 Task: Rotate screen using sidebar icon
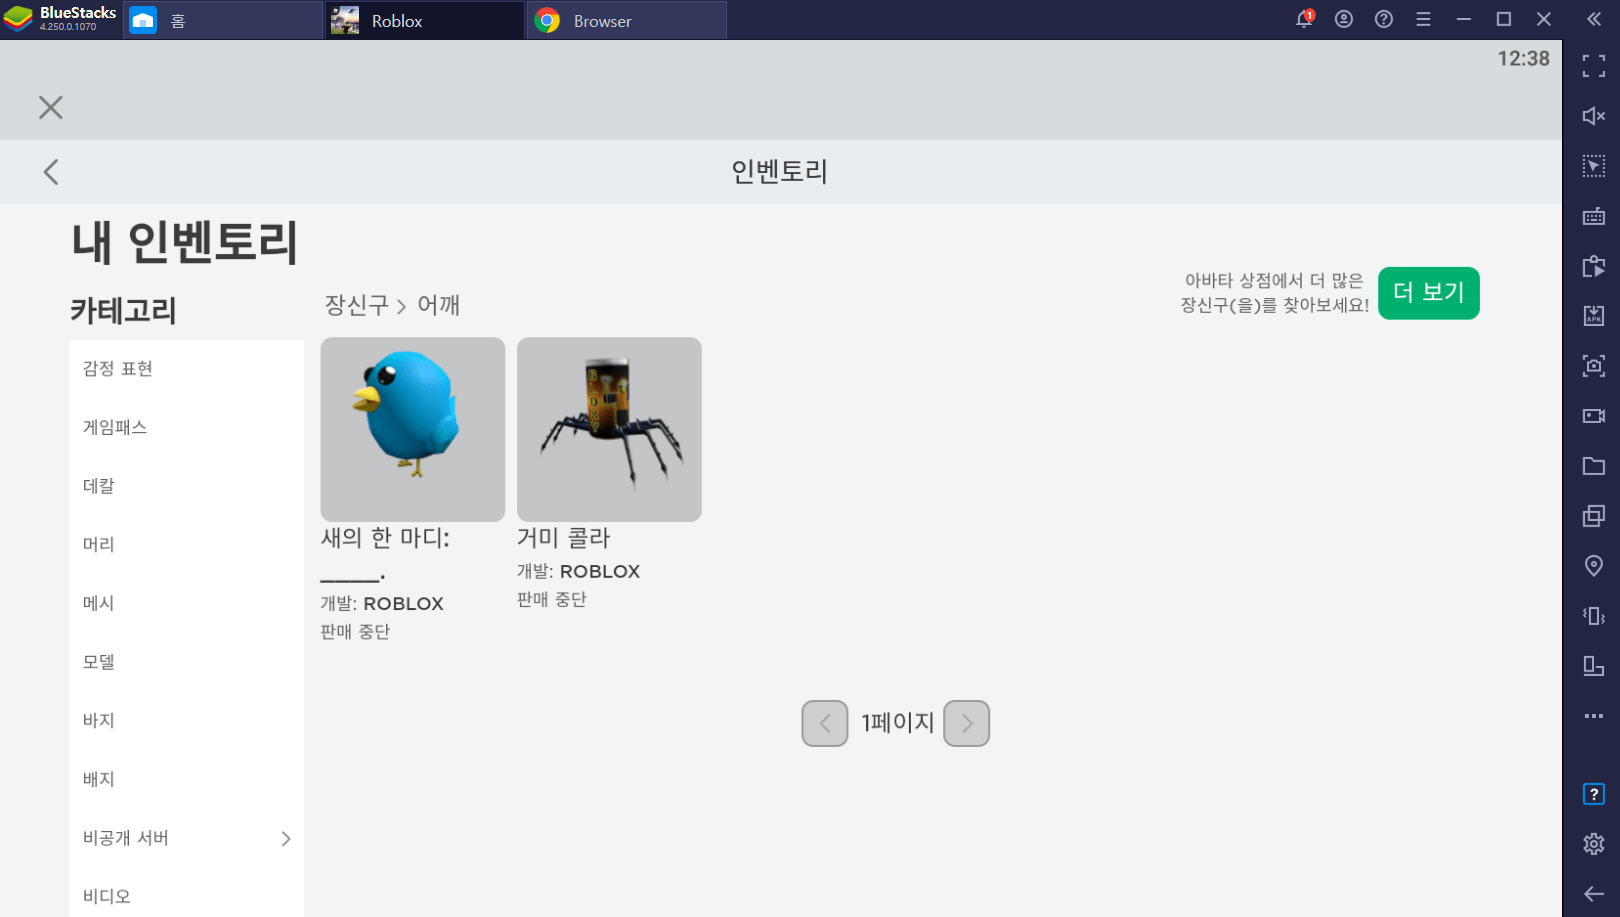(1594, 666)
